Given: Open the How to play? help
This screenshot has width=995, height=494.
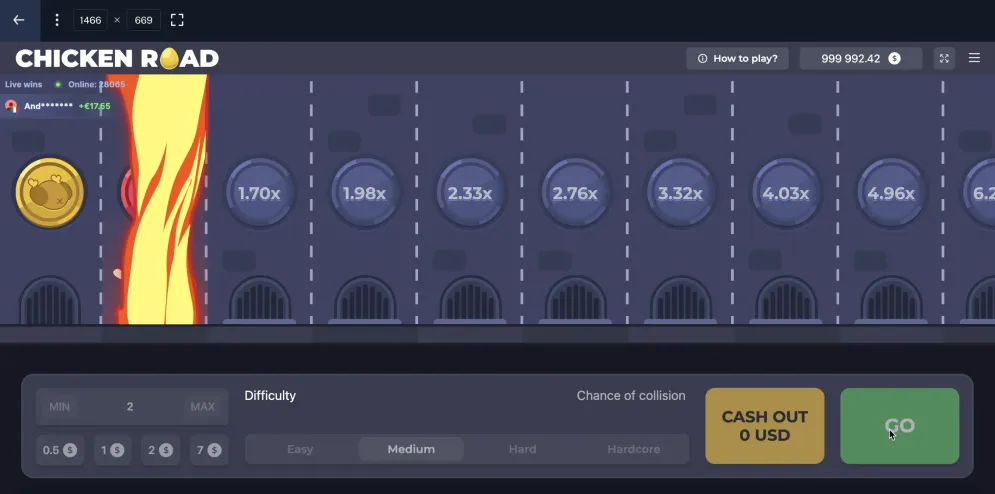Looking at the screenshot, I should tap(737, 58).
